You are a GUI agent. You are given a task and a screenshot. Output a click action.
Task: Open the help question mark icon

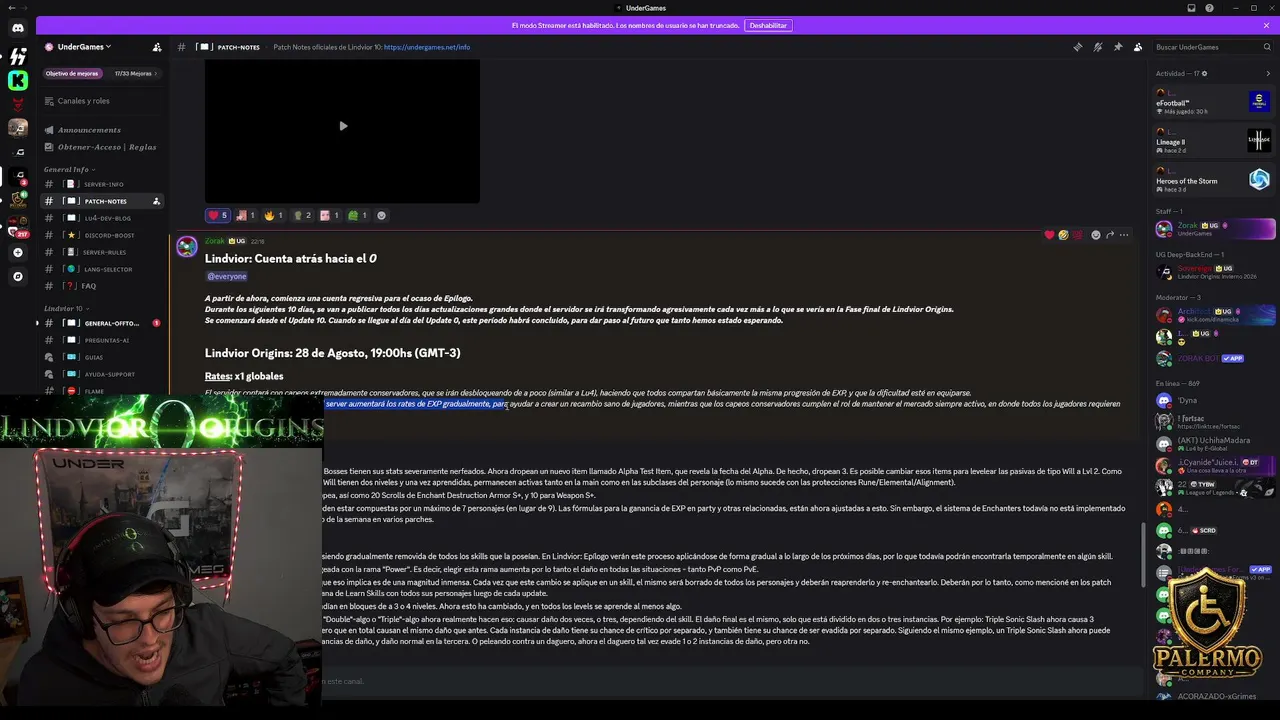1210,8
